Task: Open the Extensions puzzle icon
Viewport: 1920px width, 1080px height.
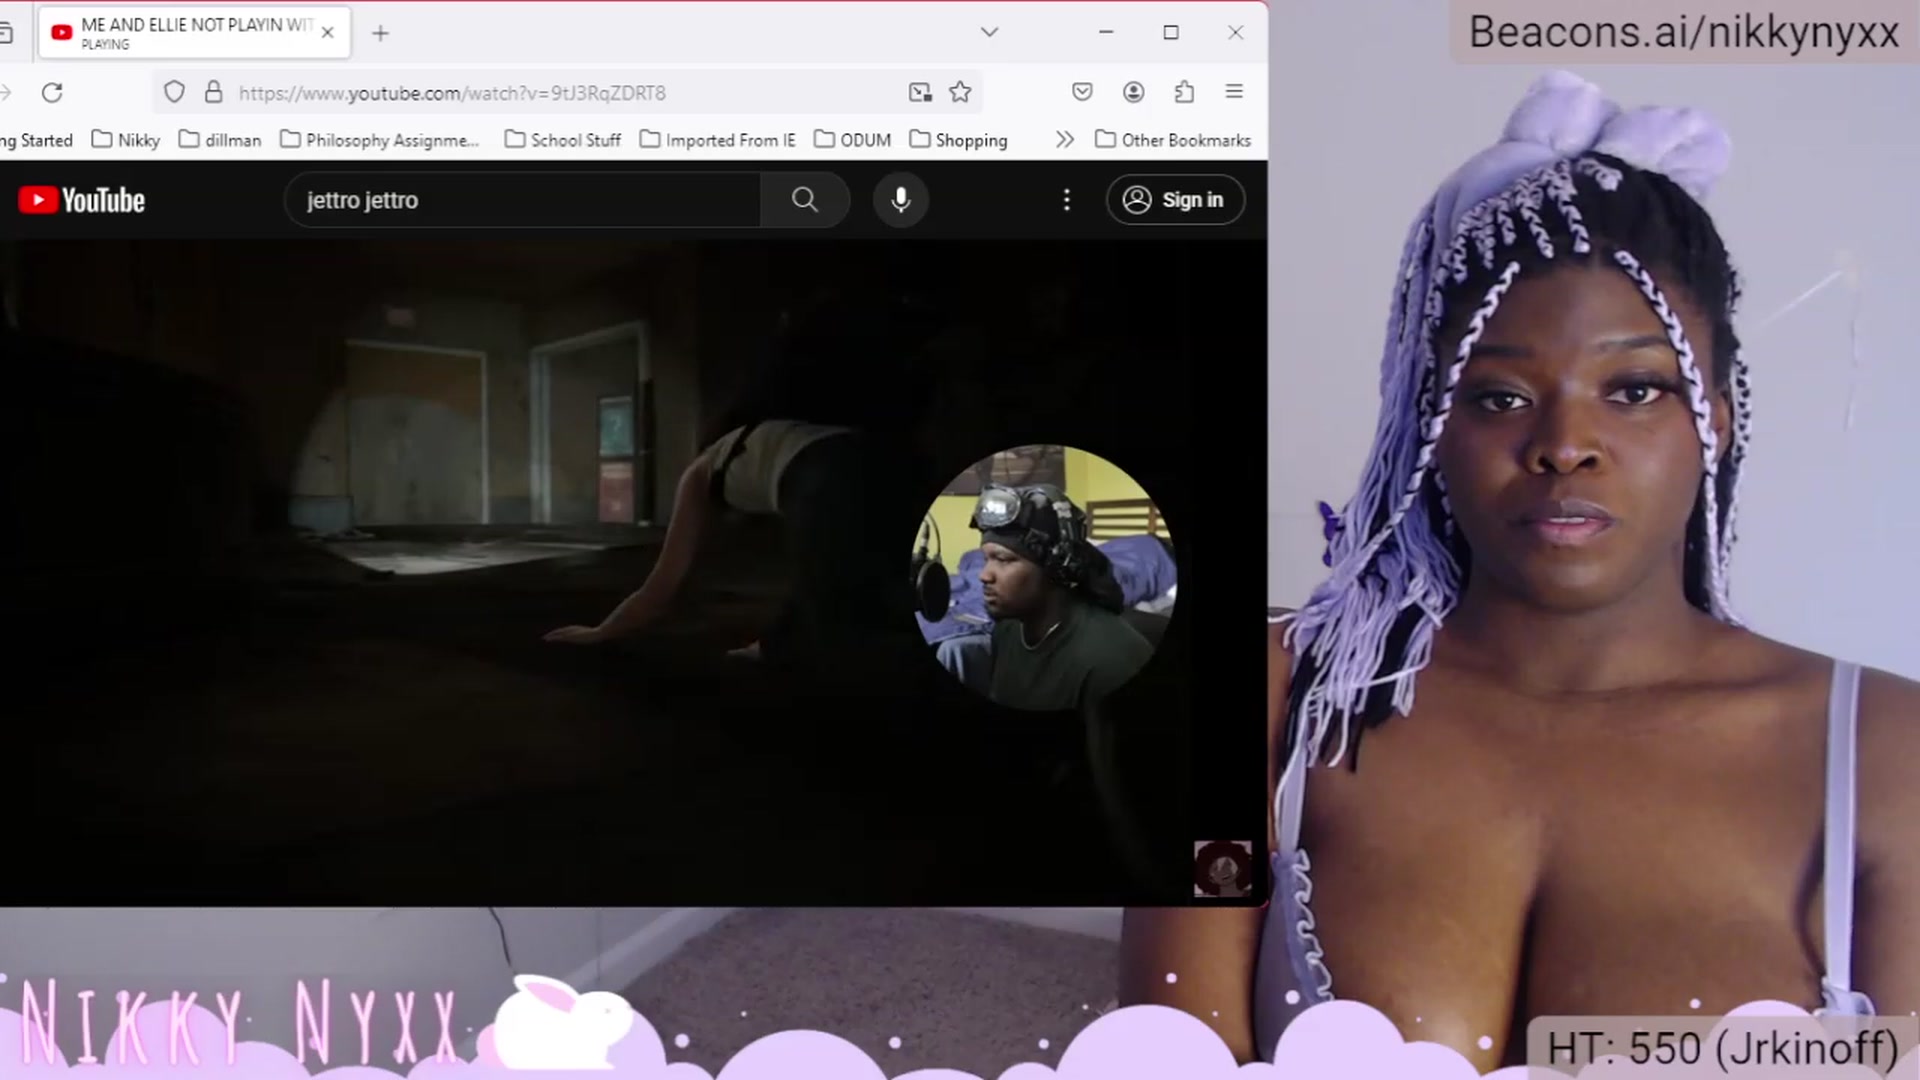Action: [1184, 92]
